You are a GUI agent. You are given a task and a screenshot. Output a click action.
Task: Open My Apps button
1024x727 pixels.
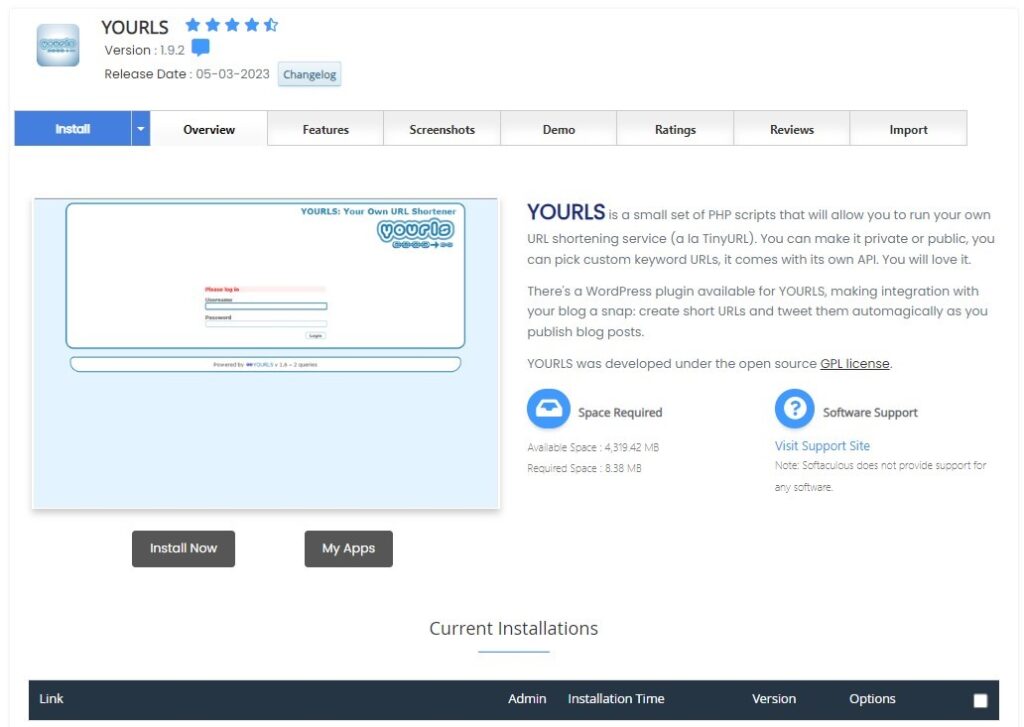click(x=349, y=549)
